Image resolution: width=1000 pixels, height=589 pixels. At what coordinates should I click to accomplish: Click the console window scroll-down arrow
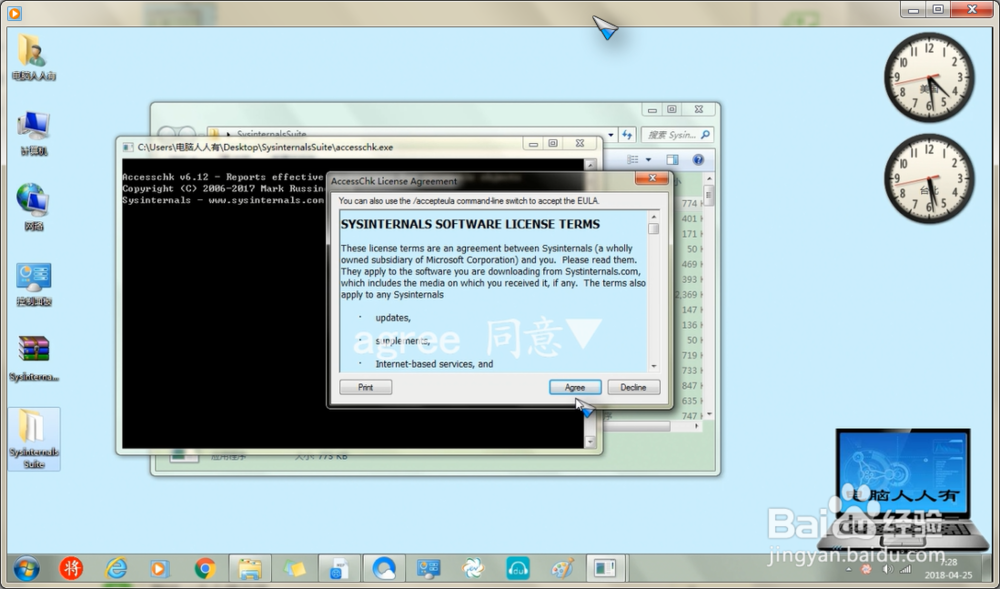pos(590,442)
